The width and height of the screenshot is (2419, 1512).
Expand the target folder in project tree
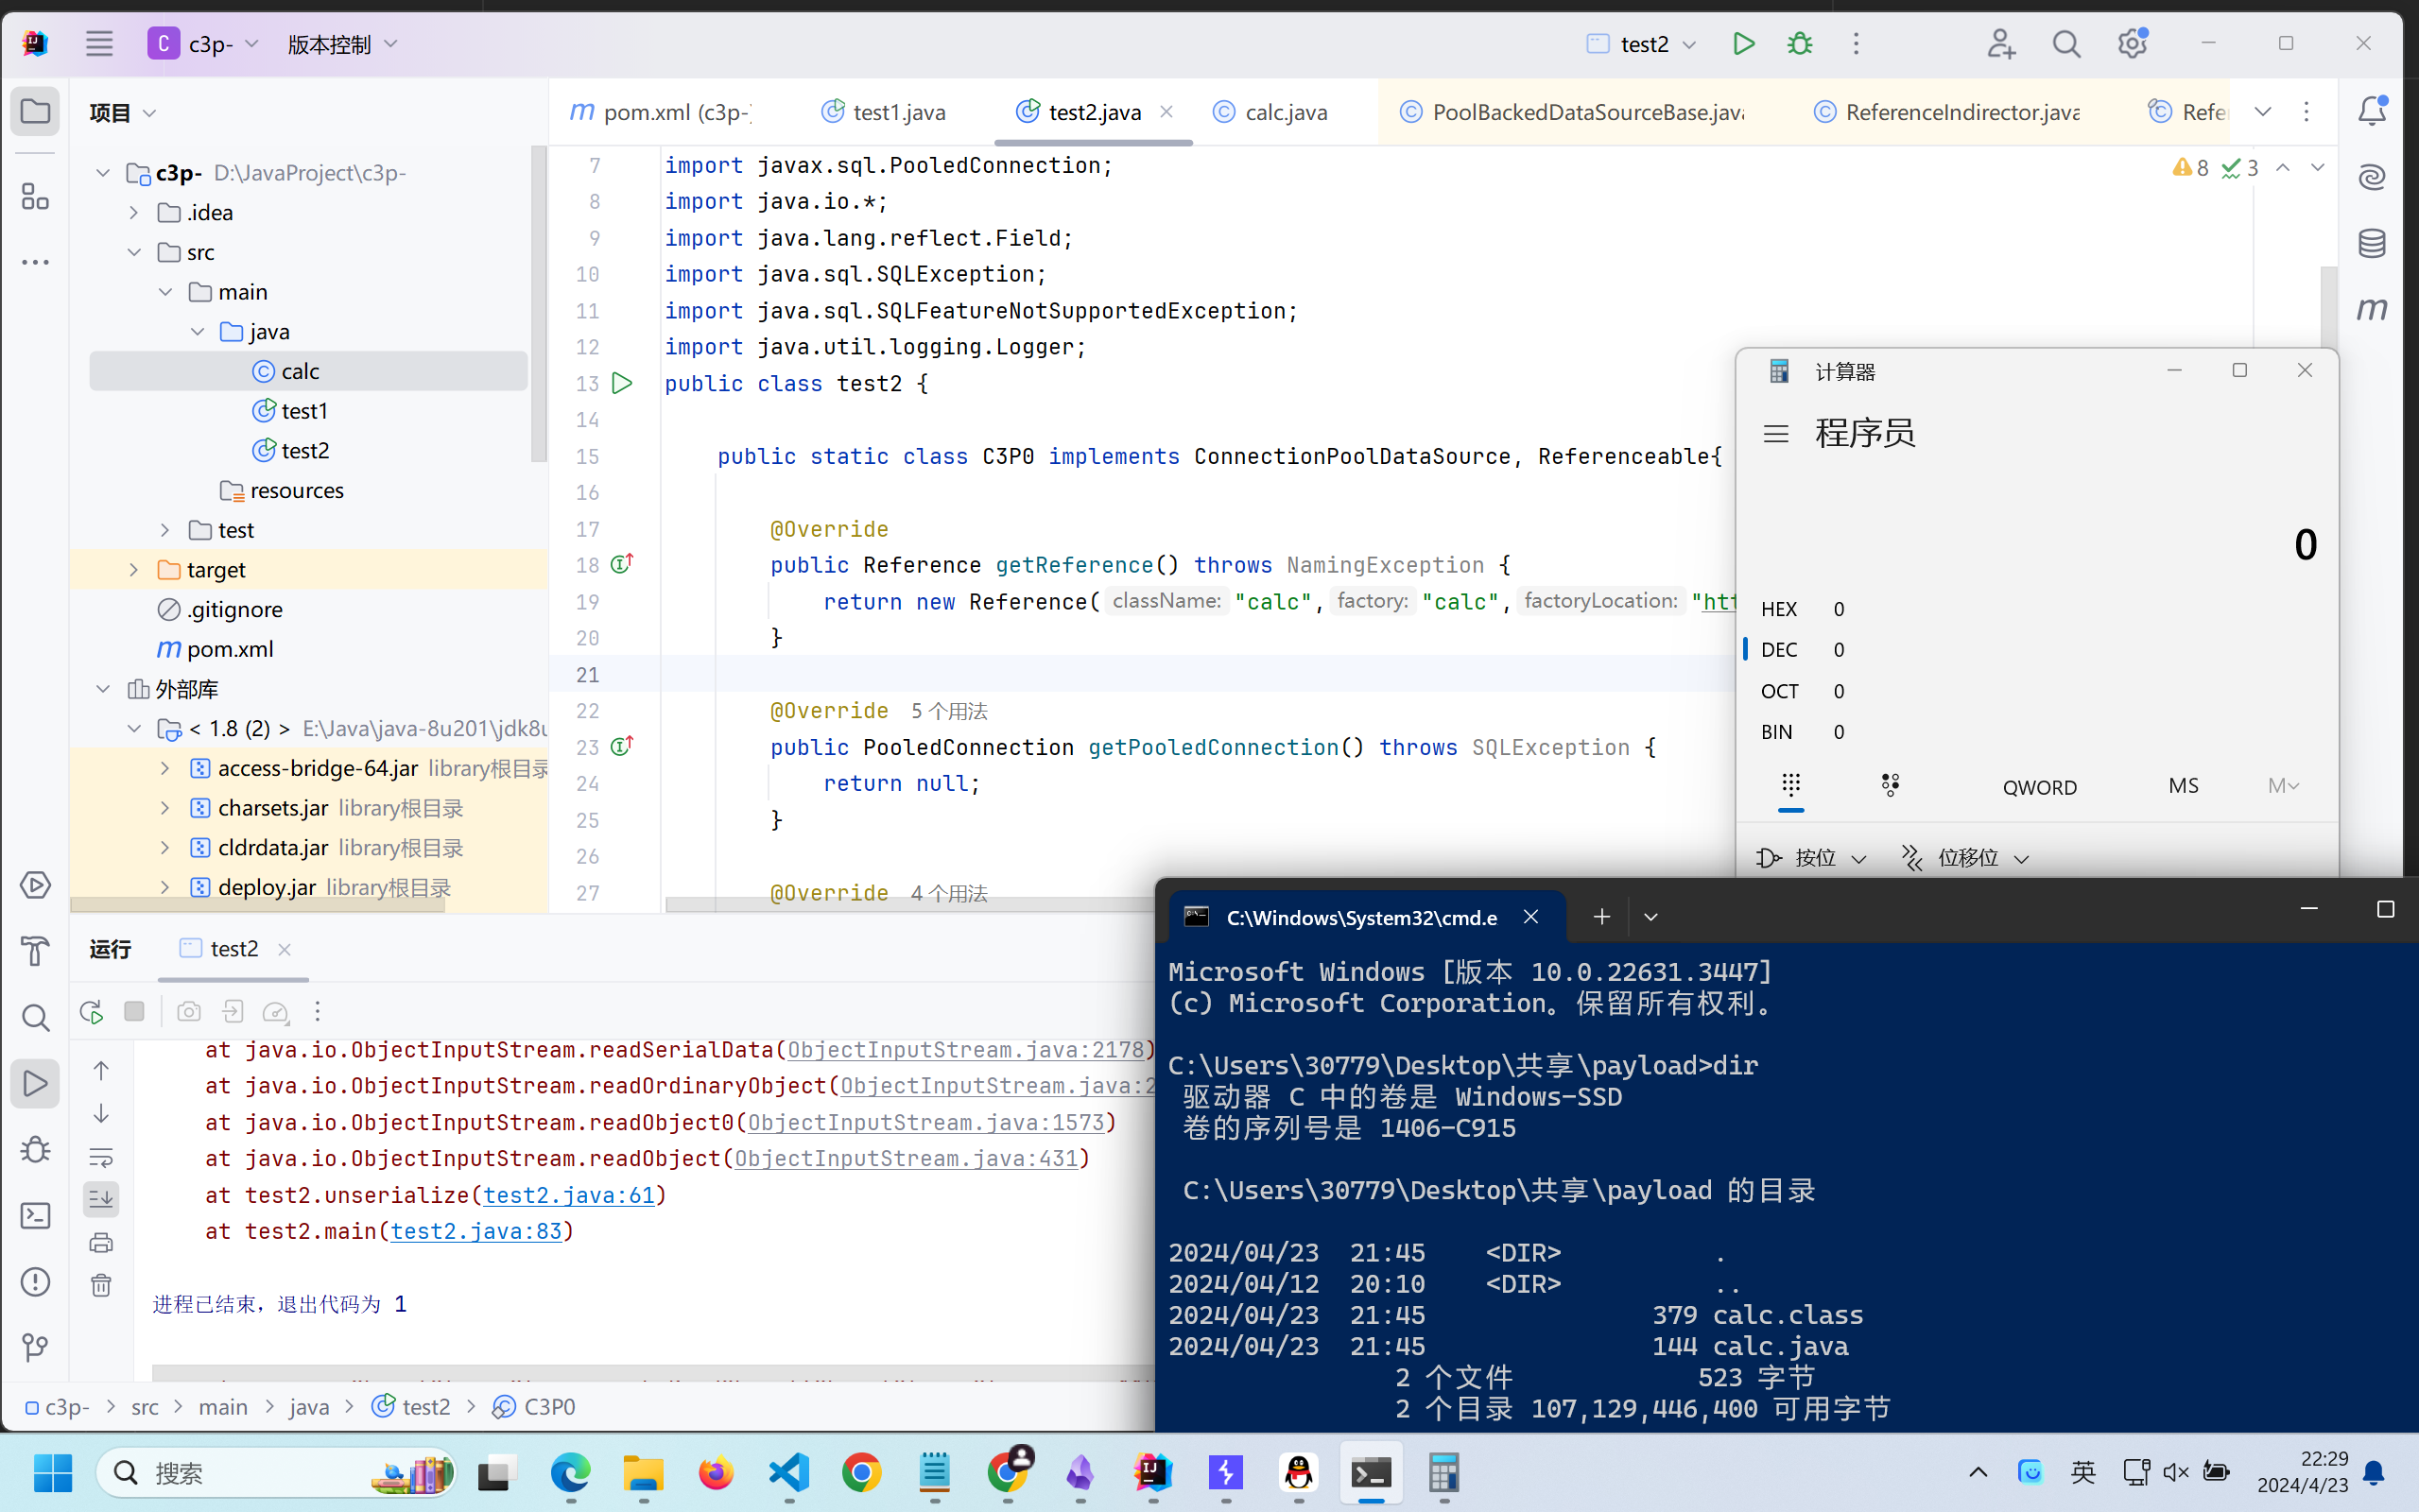[x=135, y=569]
